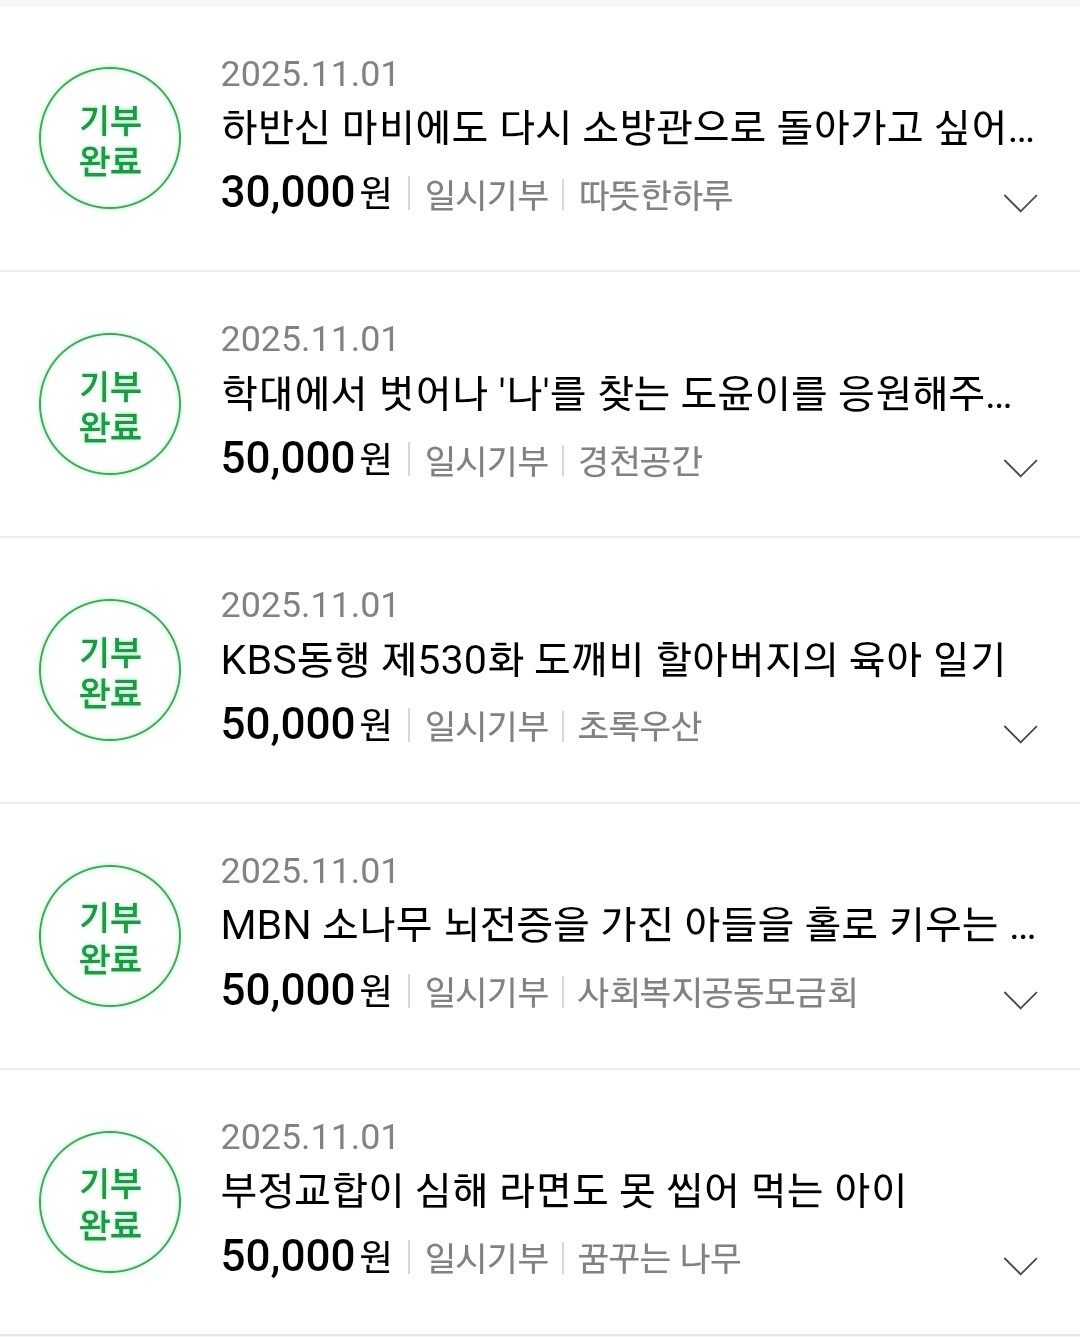This screenshot has height=1337, width=1080.
Task: Open KBS동행 제530화 도깨비 할아버지 campaign
Action: tap(612, 660)
